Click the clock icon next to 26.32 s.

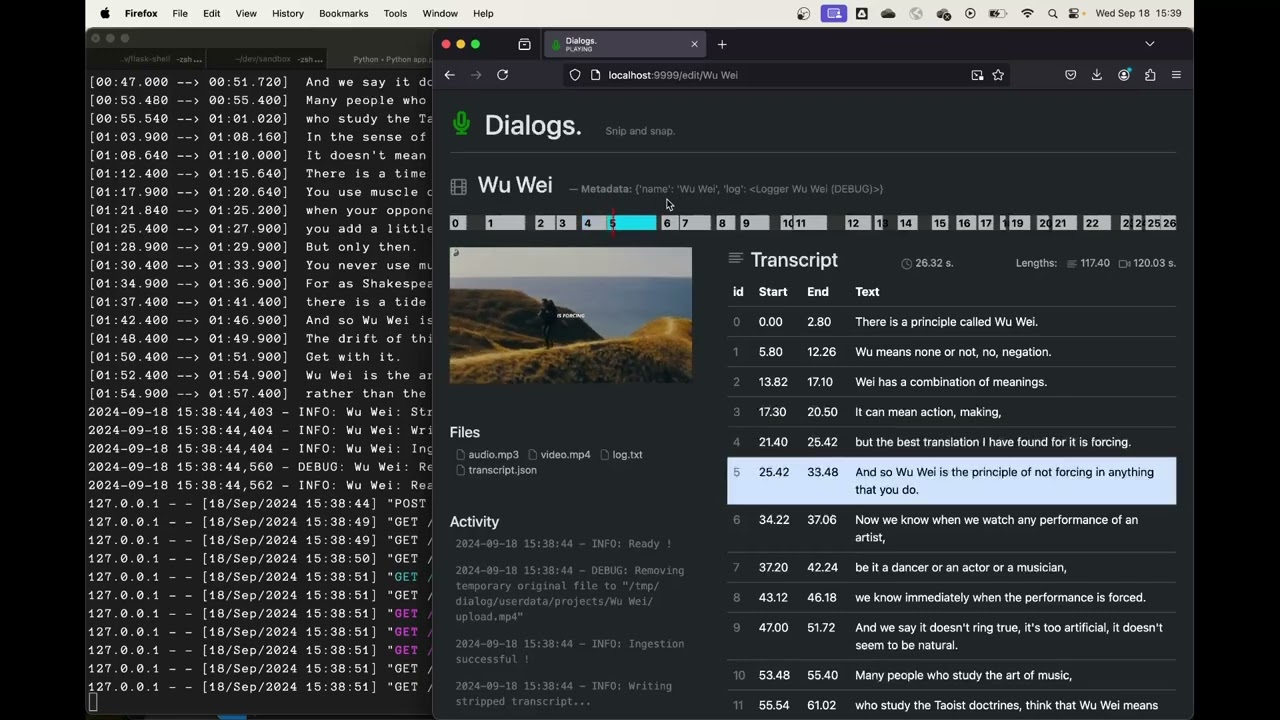(x=907, y=264)
